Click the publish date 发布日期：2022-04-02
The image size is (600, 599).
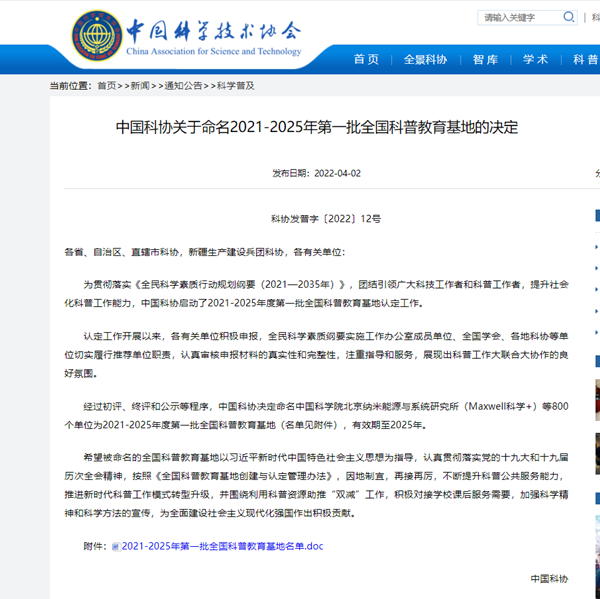click(316, 173)
